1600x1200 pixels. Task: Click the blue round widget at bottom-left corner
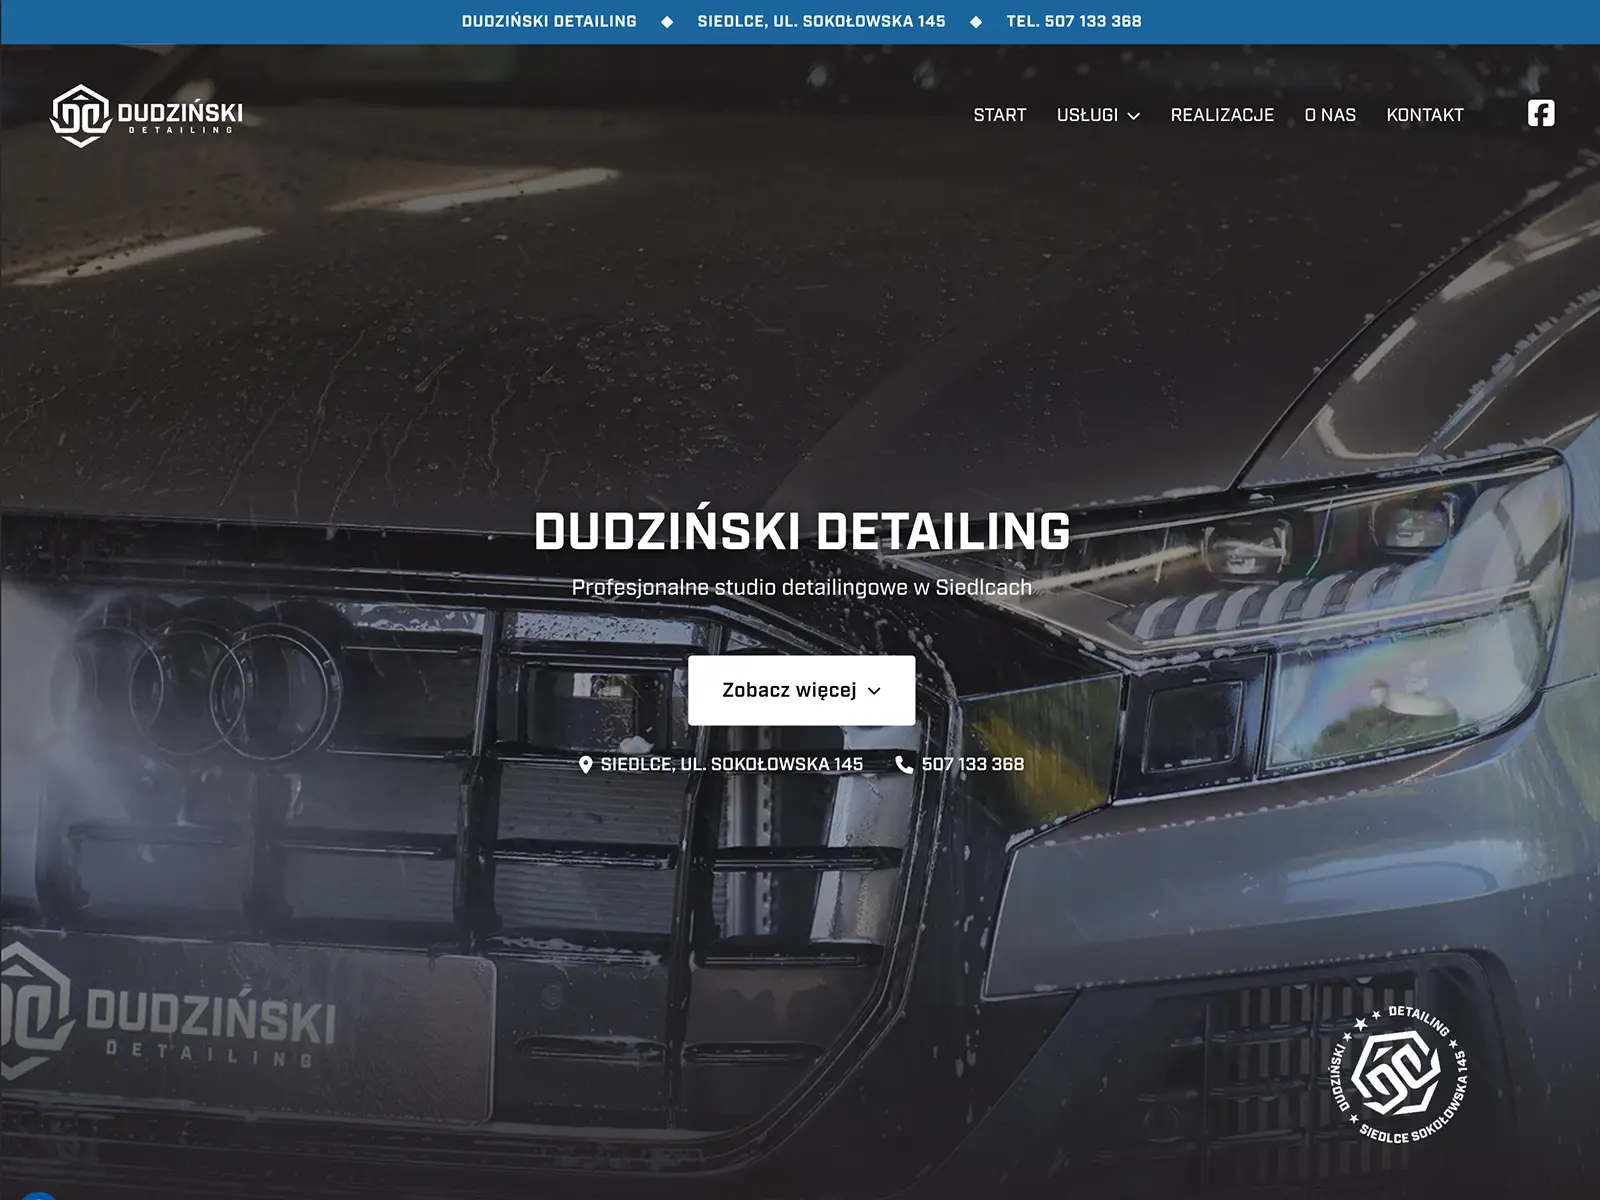38,1196
